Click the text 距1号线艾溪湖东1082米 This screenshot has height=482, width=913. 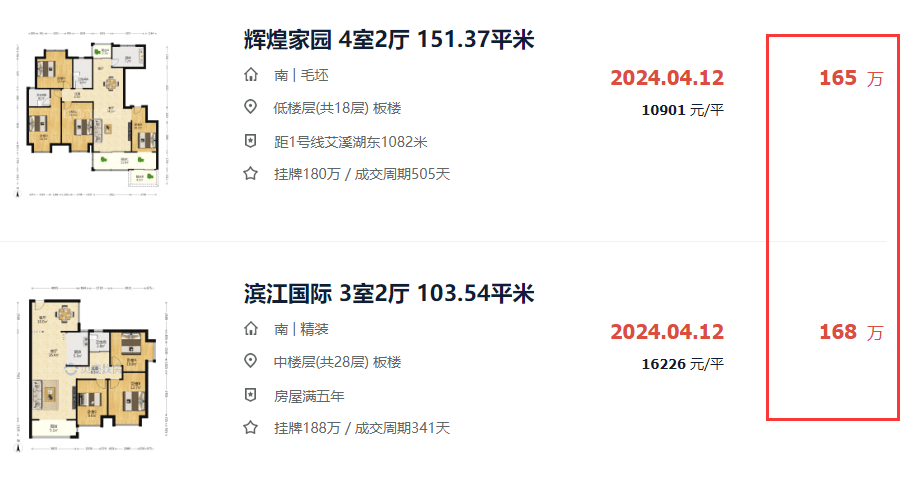[351, 142]
